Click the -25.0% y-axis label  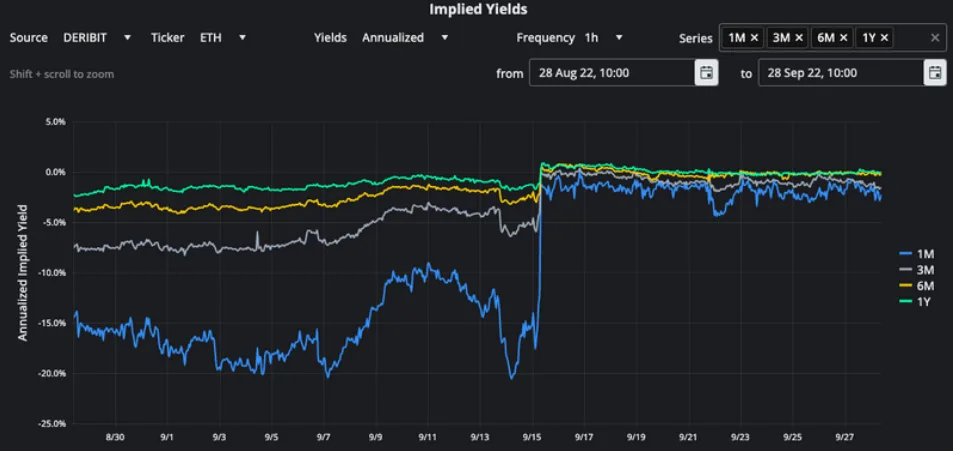[x=52, y=424]
